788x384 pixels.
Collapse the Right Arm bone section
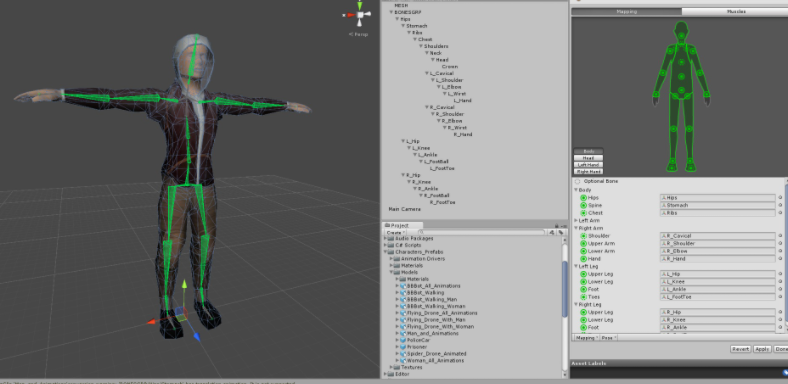(576, 228)
